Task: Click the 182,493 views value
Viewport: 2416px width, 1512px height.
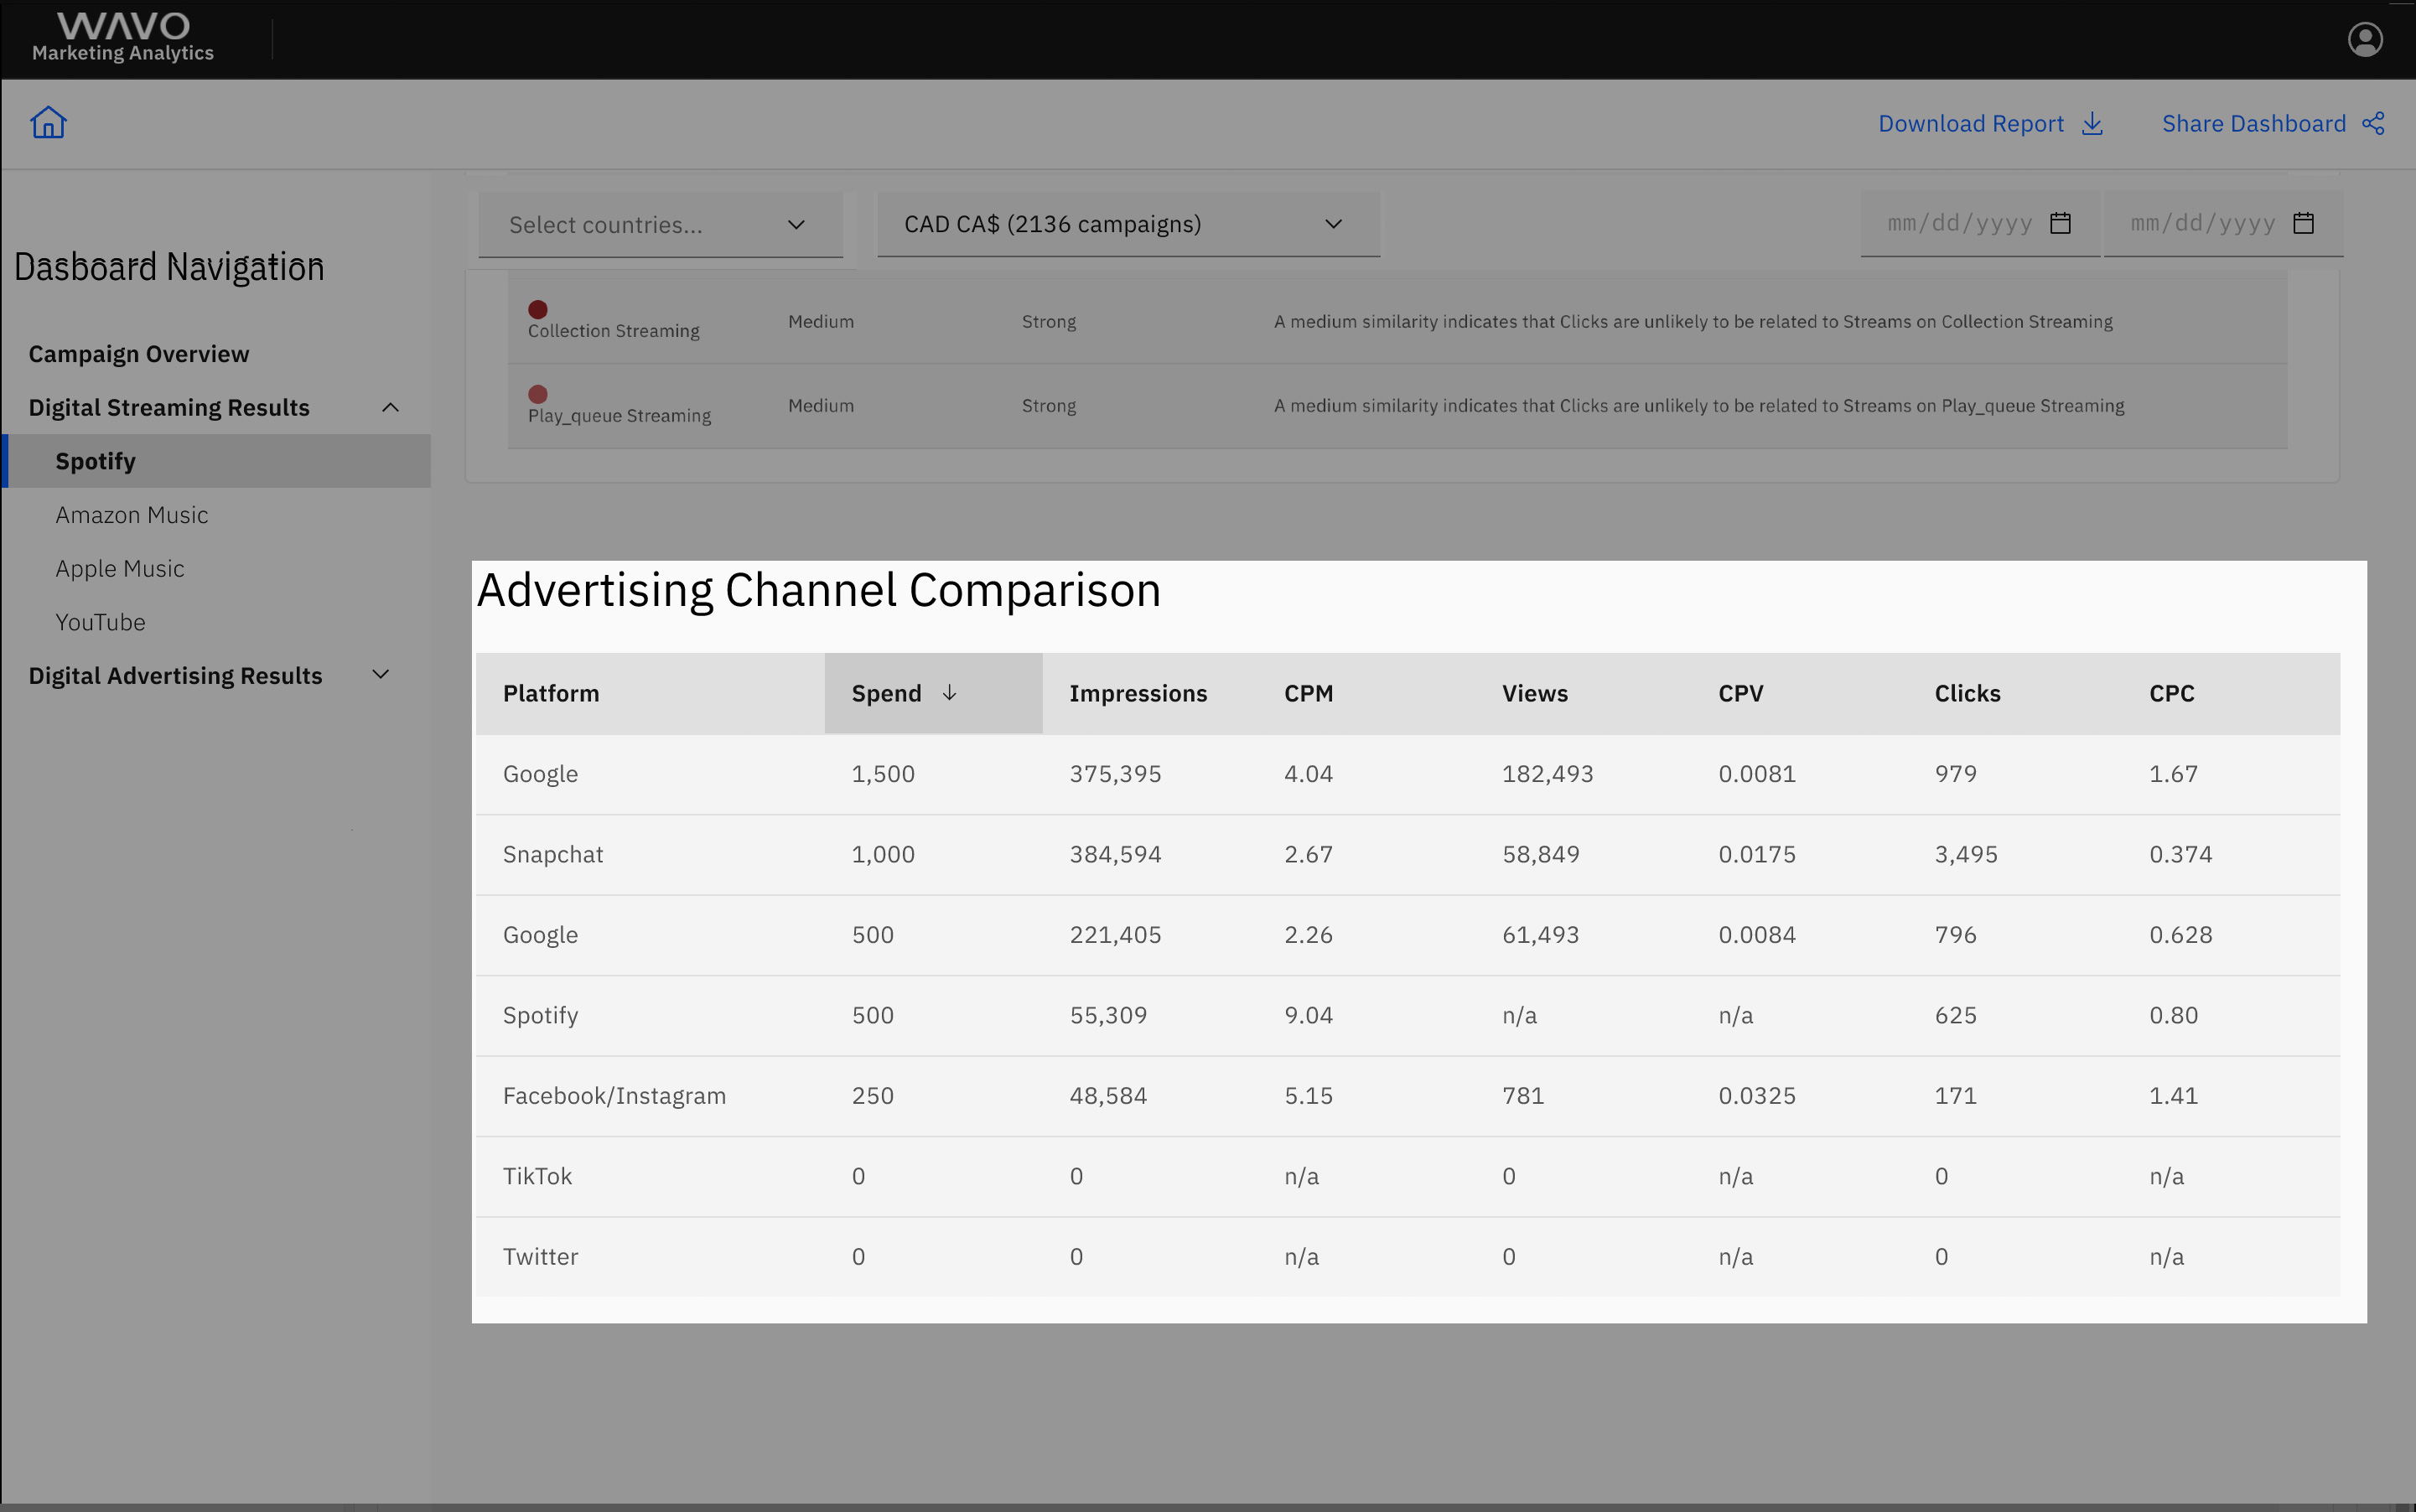Action: 1547,774
